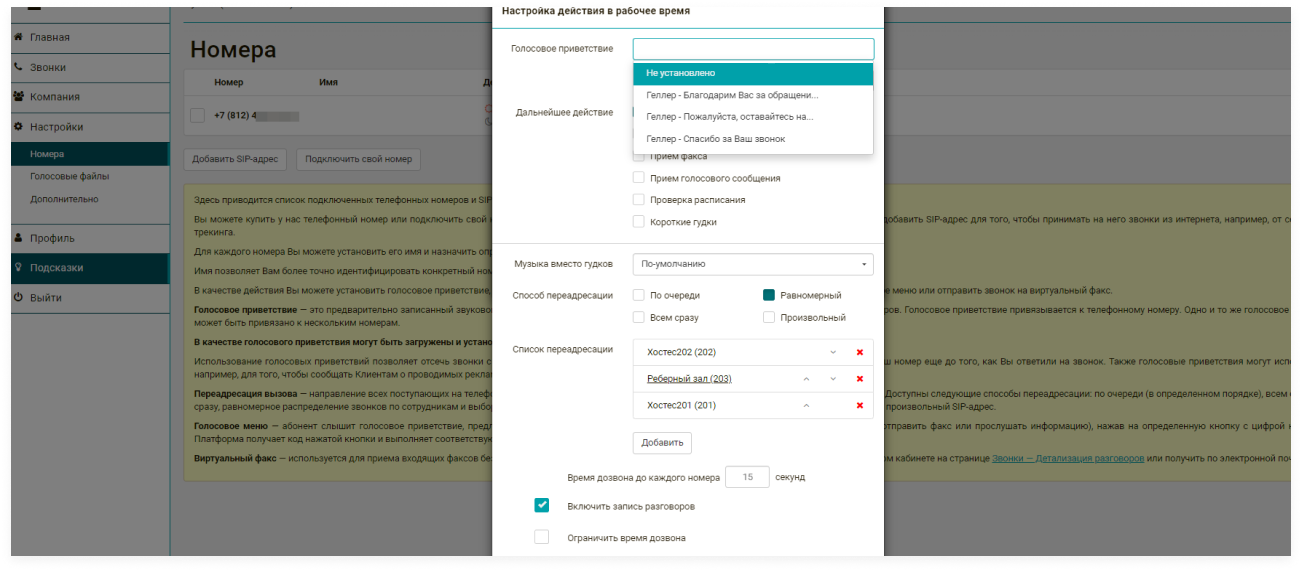Click the phone icon beside Звонки
This screenshot has height=571, width=1302.
[x=18, y=67]
